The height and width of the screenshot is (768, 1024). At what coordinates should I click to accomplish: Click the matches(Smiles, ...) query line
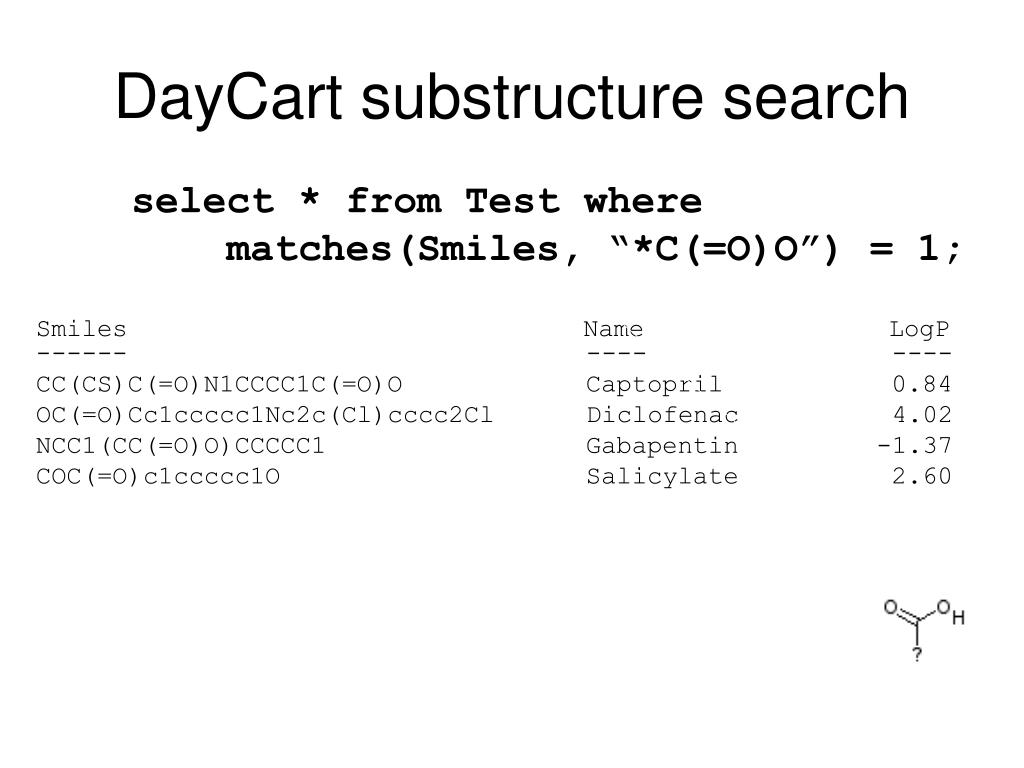(593, 249)
